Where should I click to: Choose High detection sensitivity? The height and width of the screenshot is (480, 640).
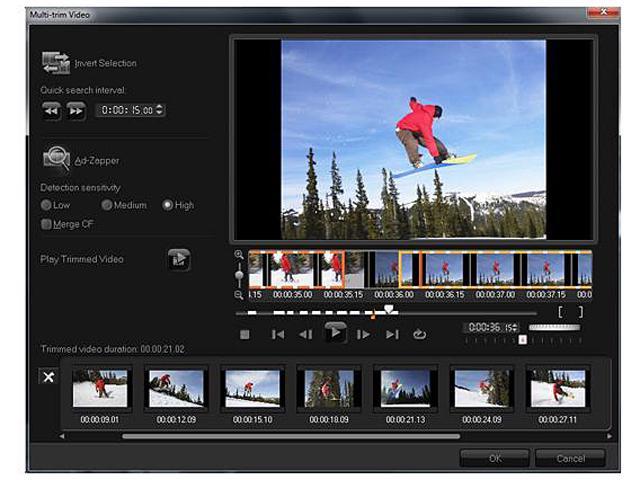(x=167, y=205)
